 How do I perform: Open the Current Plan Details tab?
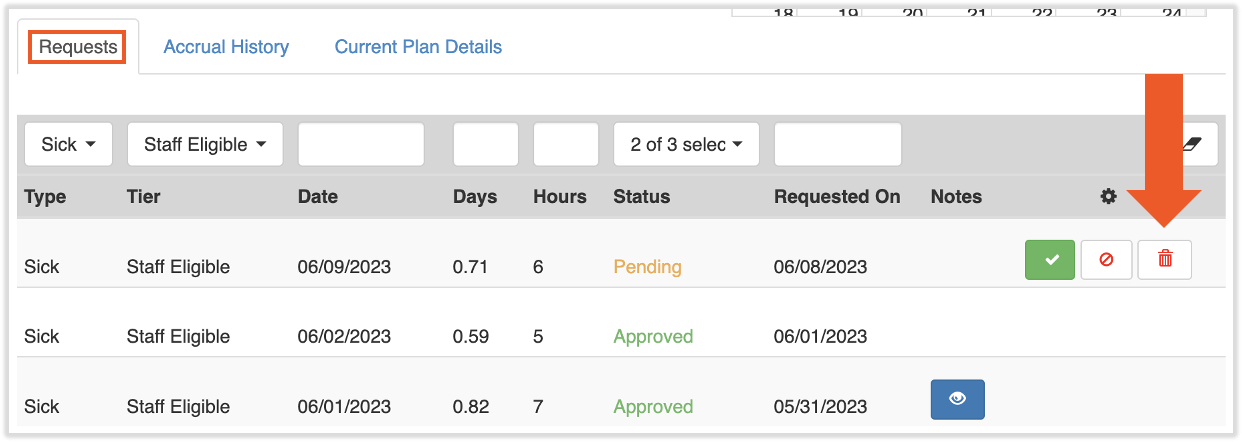418,47
